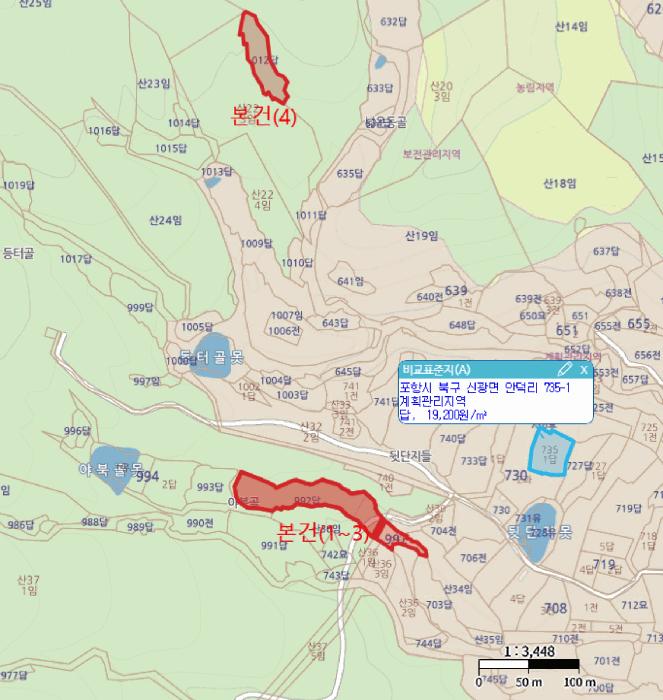This screenshot has width=663, height=700.
Task: Click the 50 m mark on scale bar
Action: point(529,682)
